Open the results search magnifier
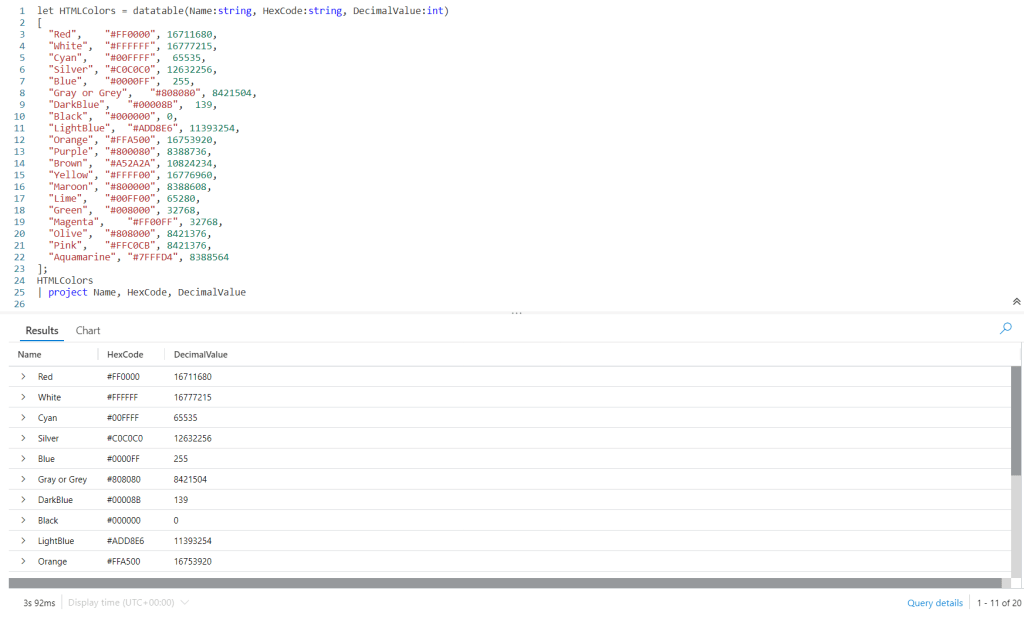Screen dimensions: 1024x622 (x=1005, y=328)
